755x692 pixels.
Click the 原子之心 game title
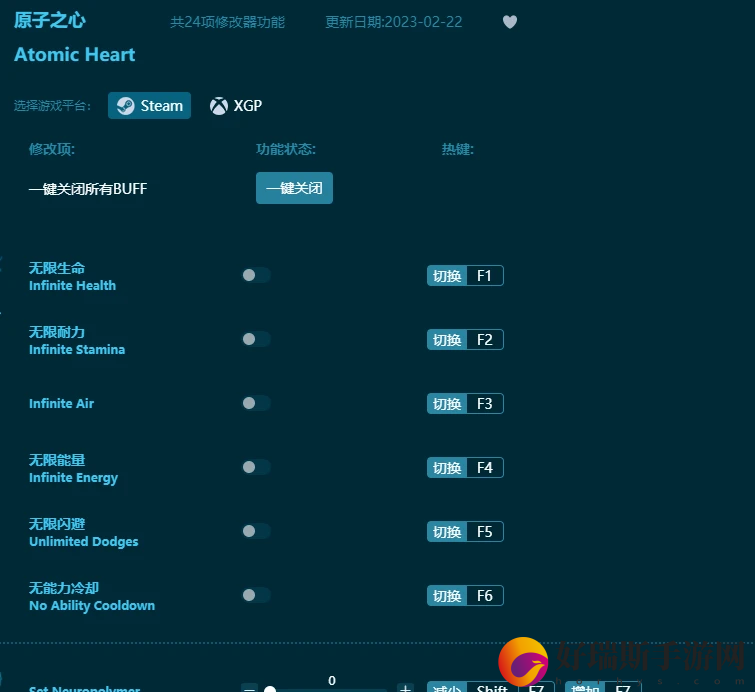click(x=50, y=21)
